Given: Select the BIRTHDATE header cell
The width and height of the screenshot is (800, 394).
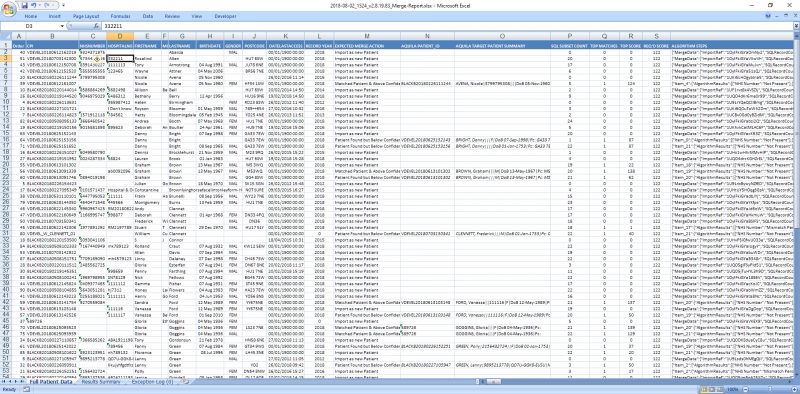Looking at the screenshot, I should click(x=211, y=45).
